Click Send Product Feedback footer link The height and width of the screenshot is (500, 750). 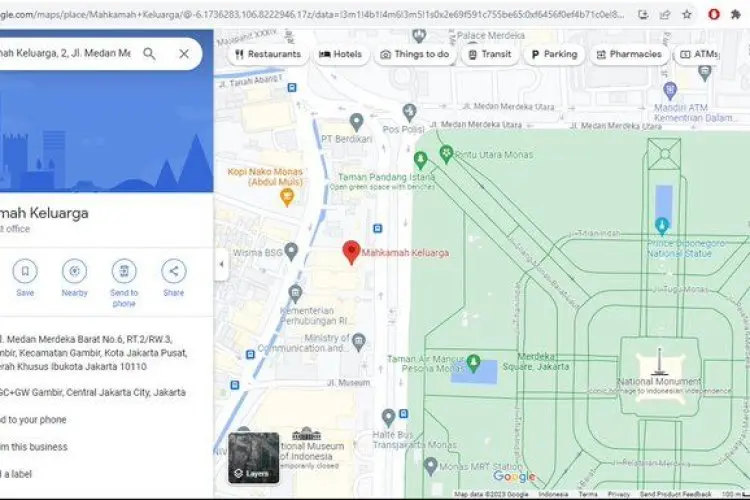click(675, 494)
